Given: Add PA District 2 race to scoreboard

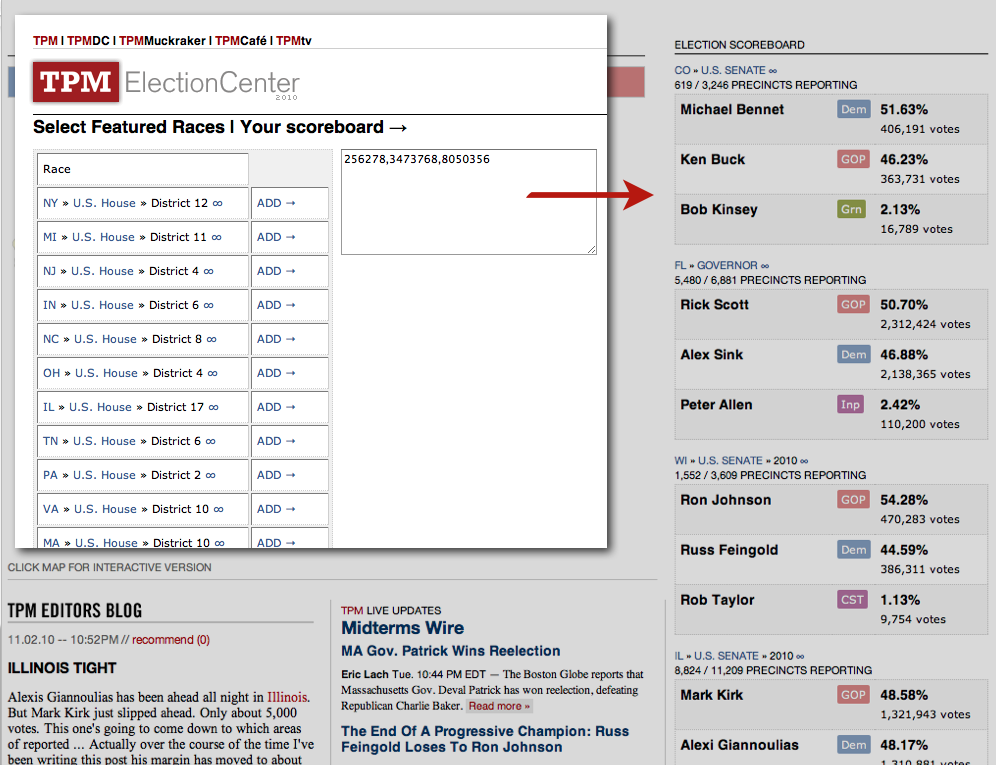Looking at the screenshot, I should click(x=276, y=475).
